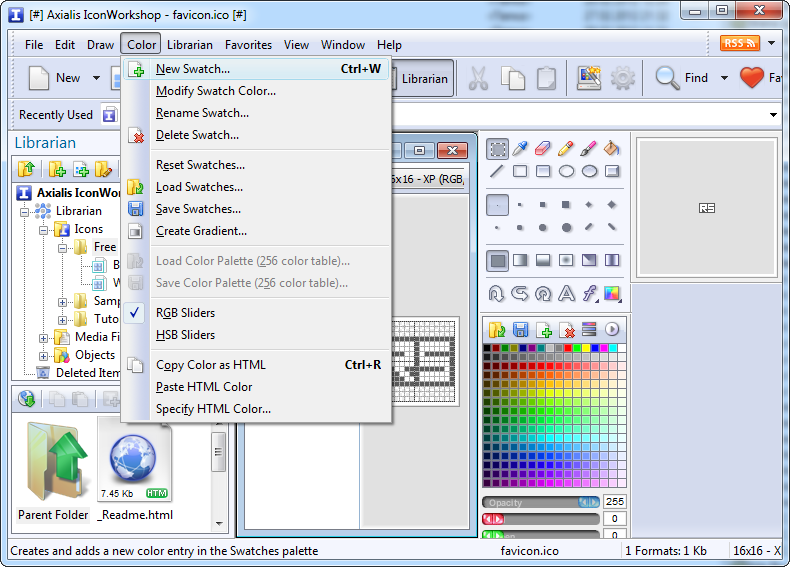Pick the eyedropper color picker tool
790x567 pixels.
[x=520, y=149]
